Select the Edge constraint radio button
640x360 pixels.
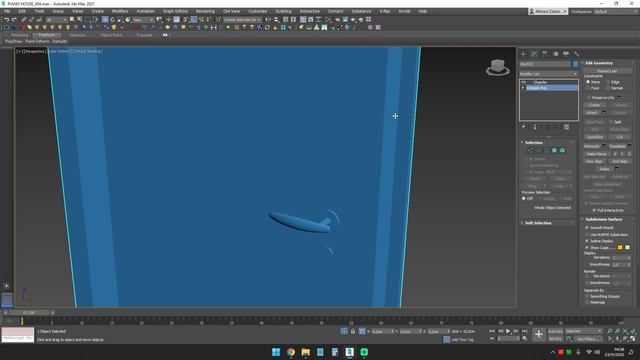[x=608, y=82]
